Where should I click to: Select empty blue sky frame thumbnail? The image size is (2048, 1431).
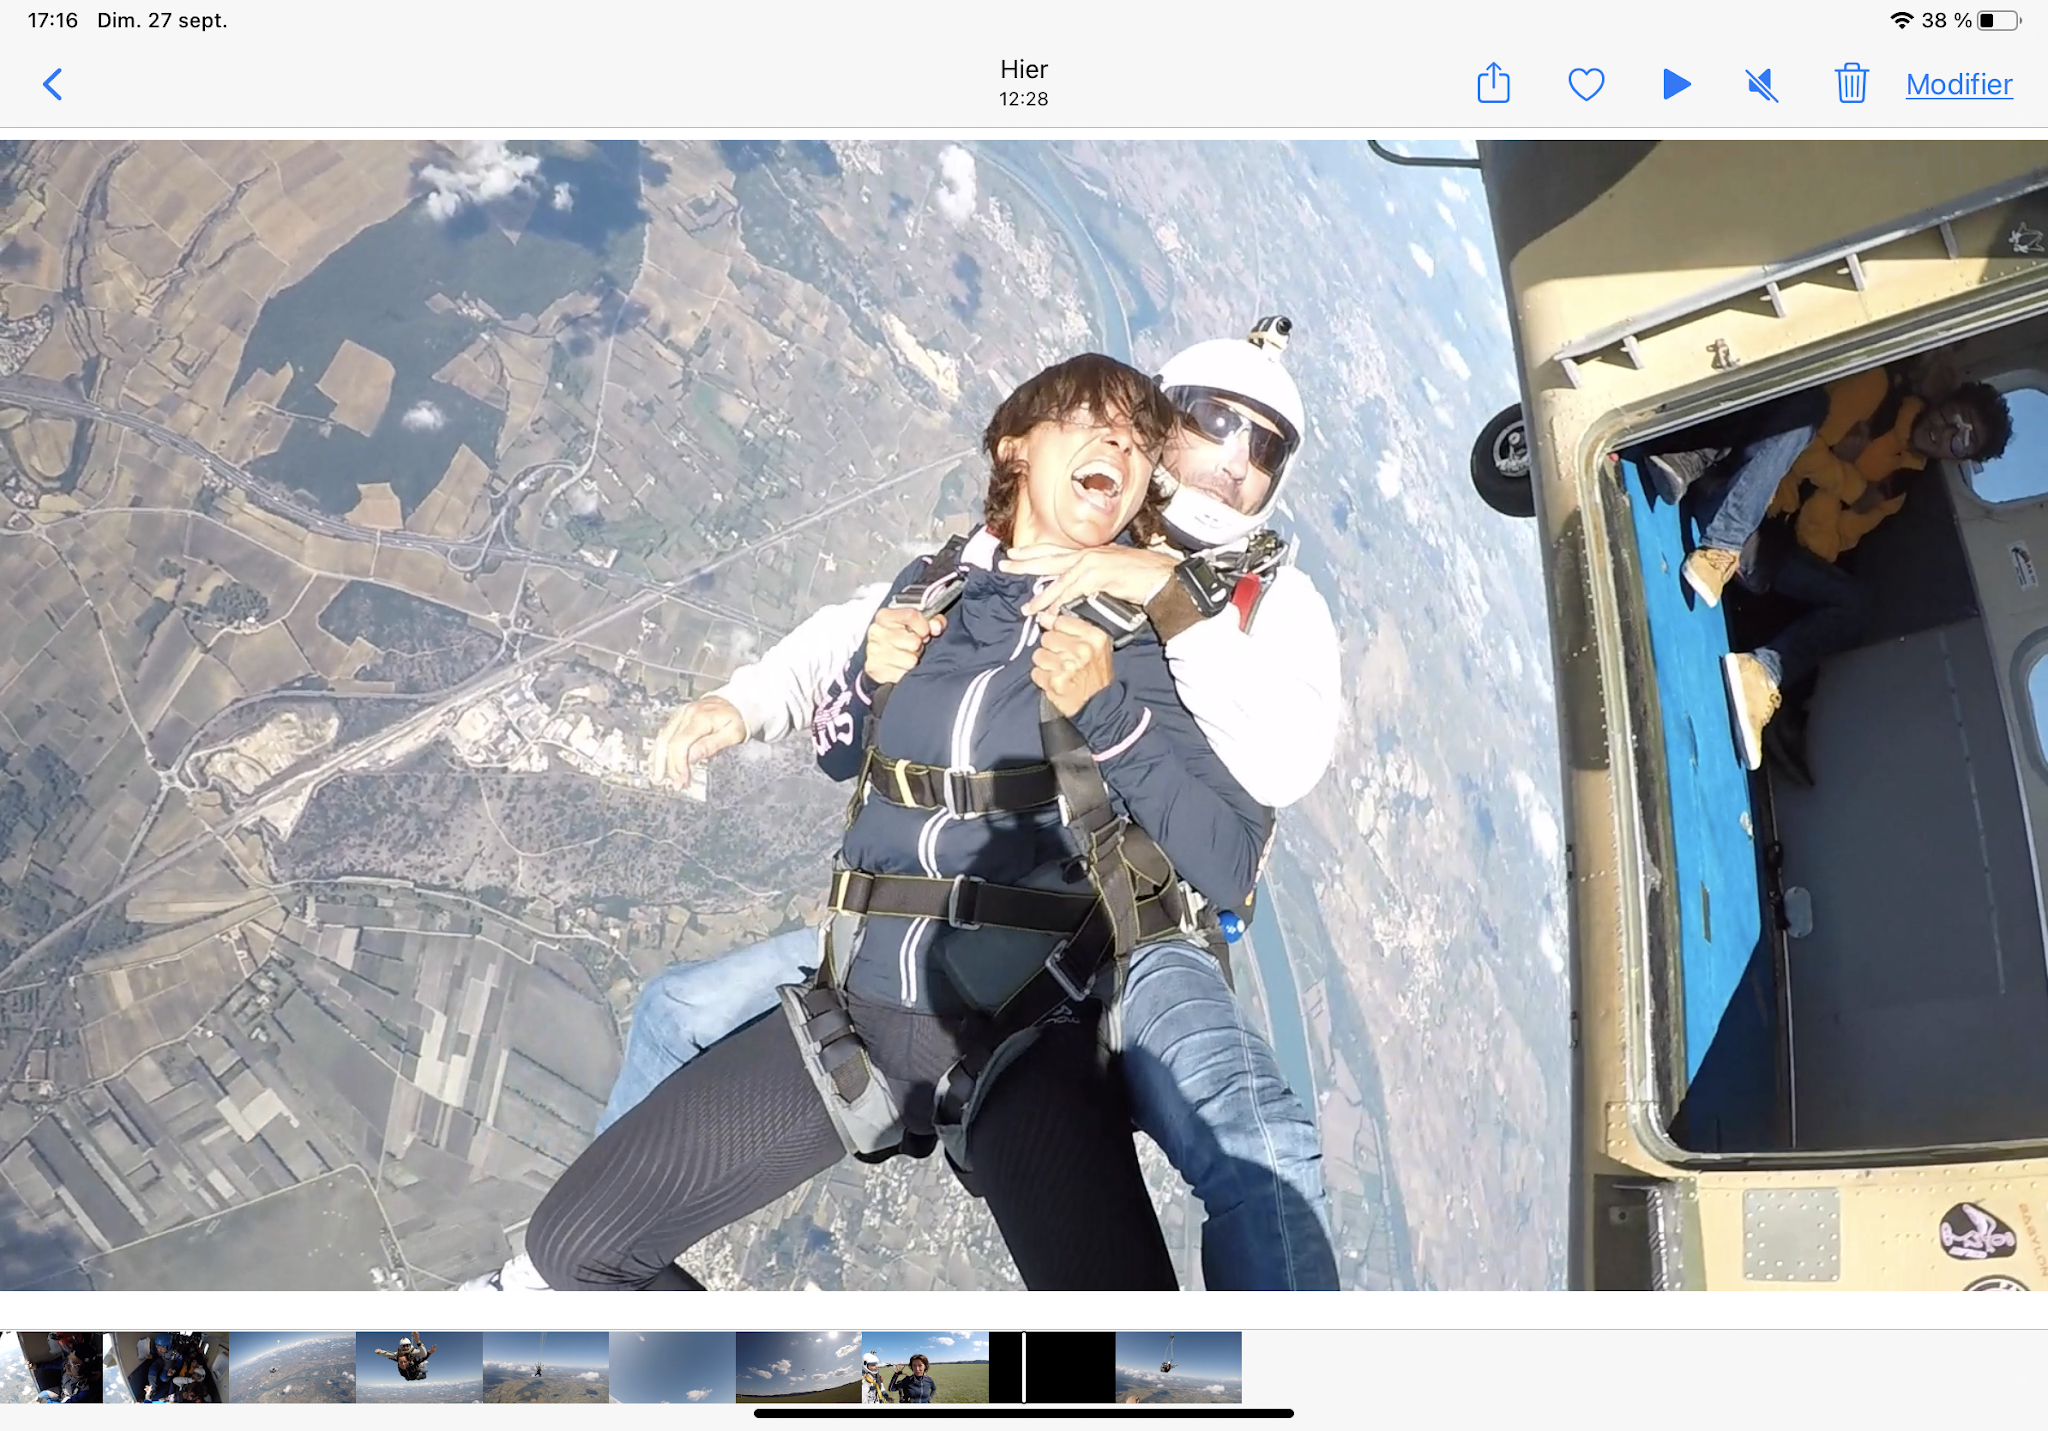tap(672, 1367)
